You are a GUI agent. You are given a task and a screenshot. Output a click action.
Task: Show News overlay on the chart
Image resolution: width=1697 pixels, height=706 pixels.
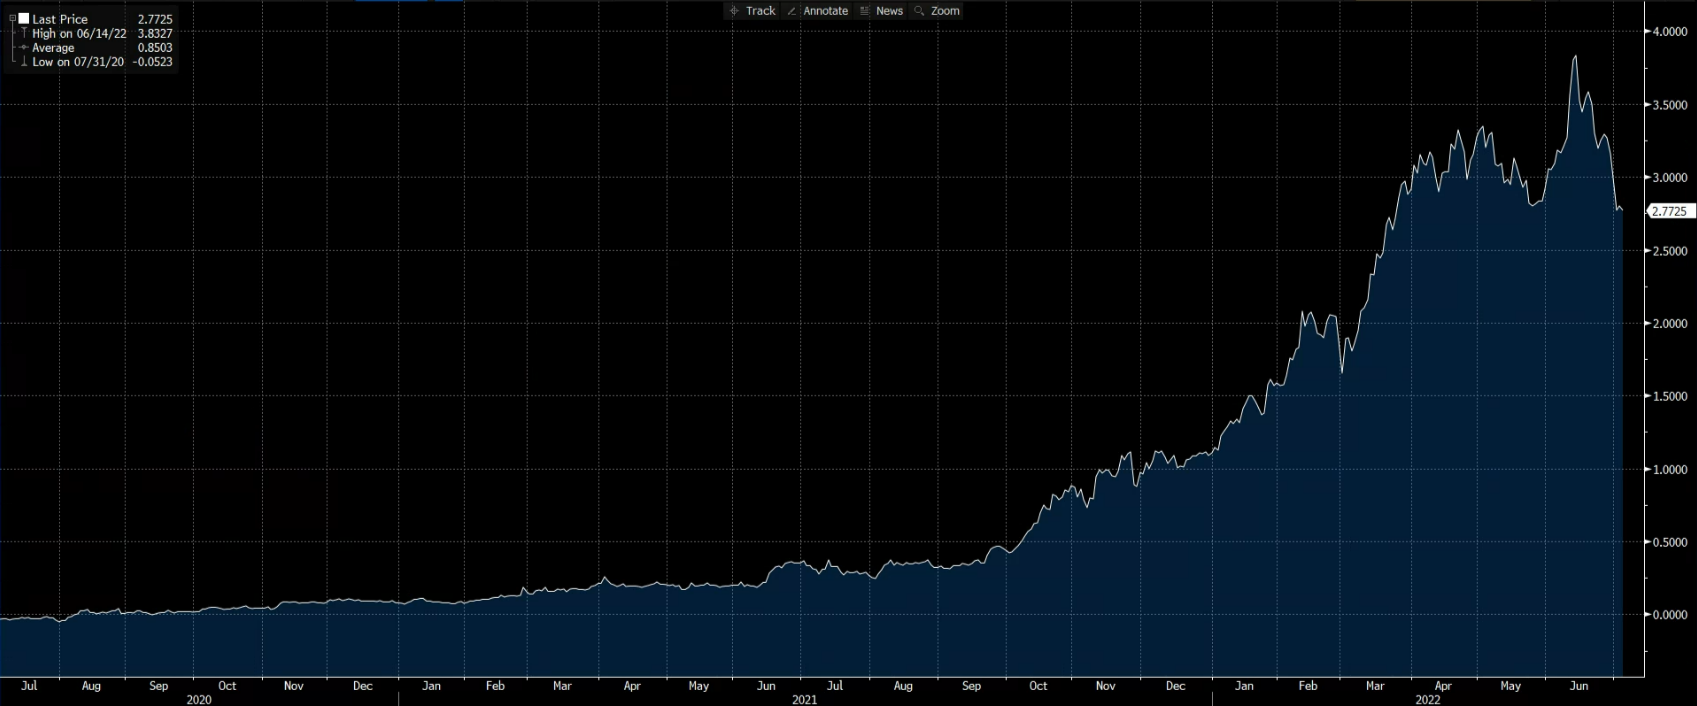(881, 11)
